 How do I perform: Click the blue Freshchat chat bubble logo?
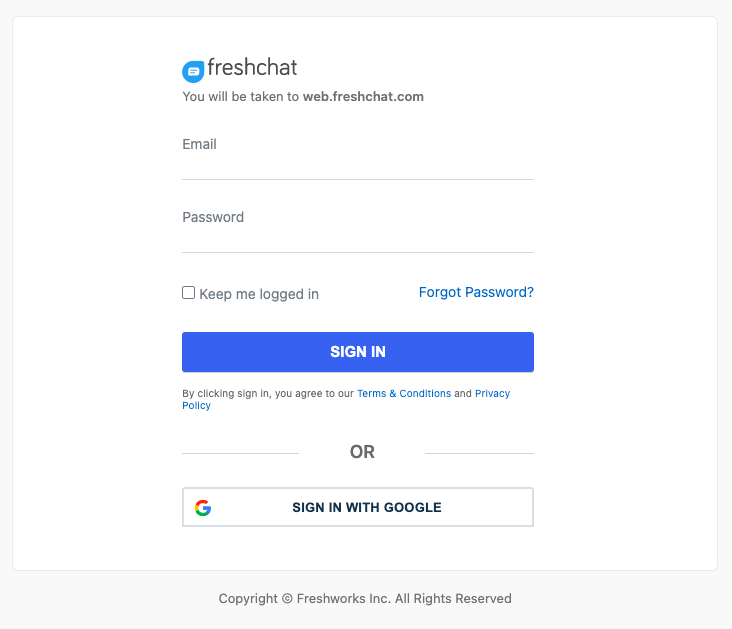click(x=193, y=71)
